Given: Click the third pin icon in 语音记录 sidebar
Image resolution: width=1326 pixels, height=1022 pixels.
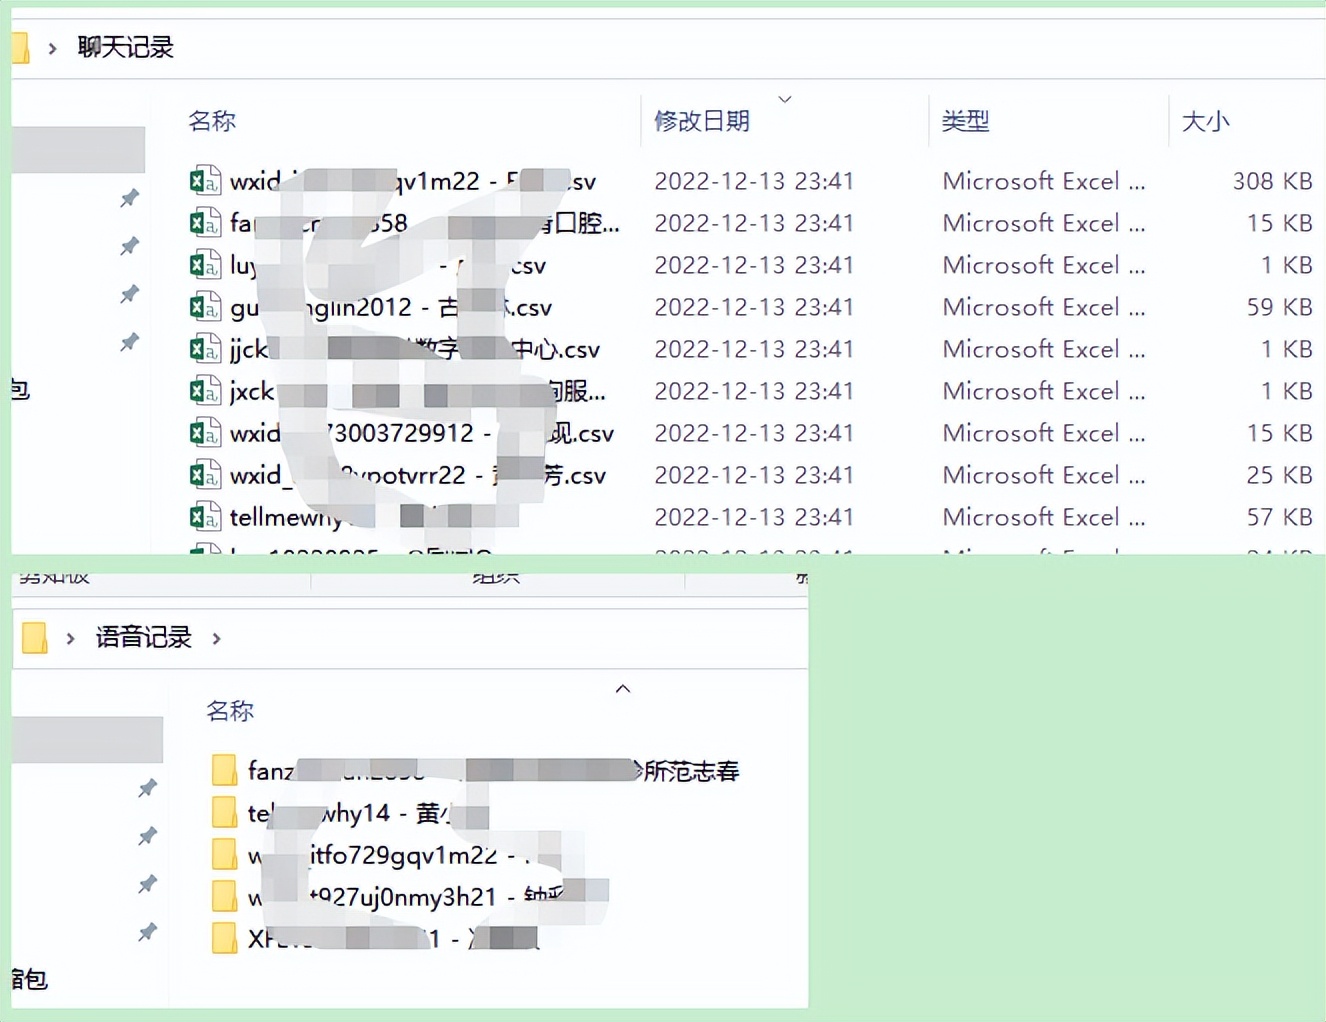Looking at the screenshot, I should 147,884.
